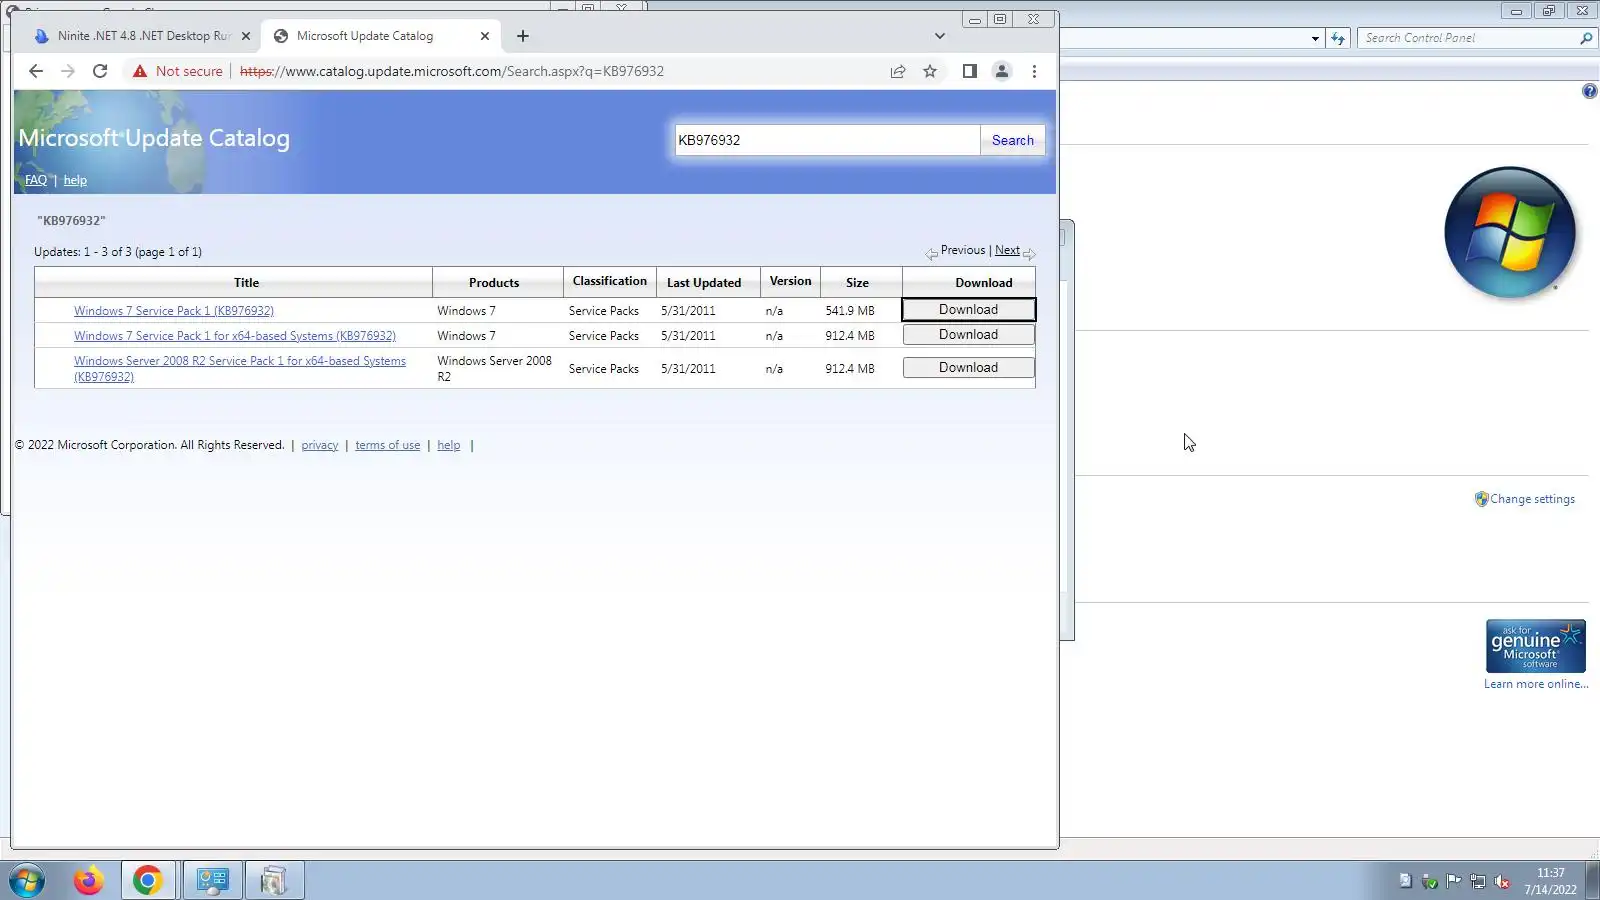Click Learn more online in Control Panel
Screen dimensions: 1600x900
[1536, 684]
